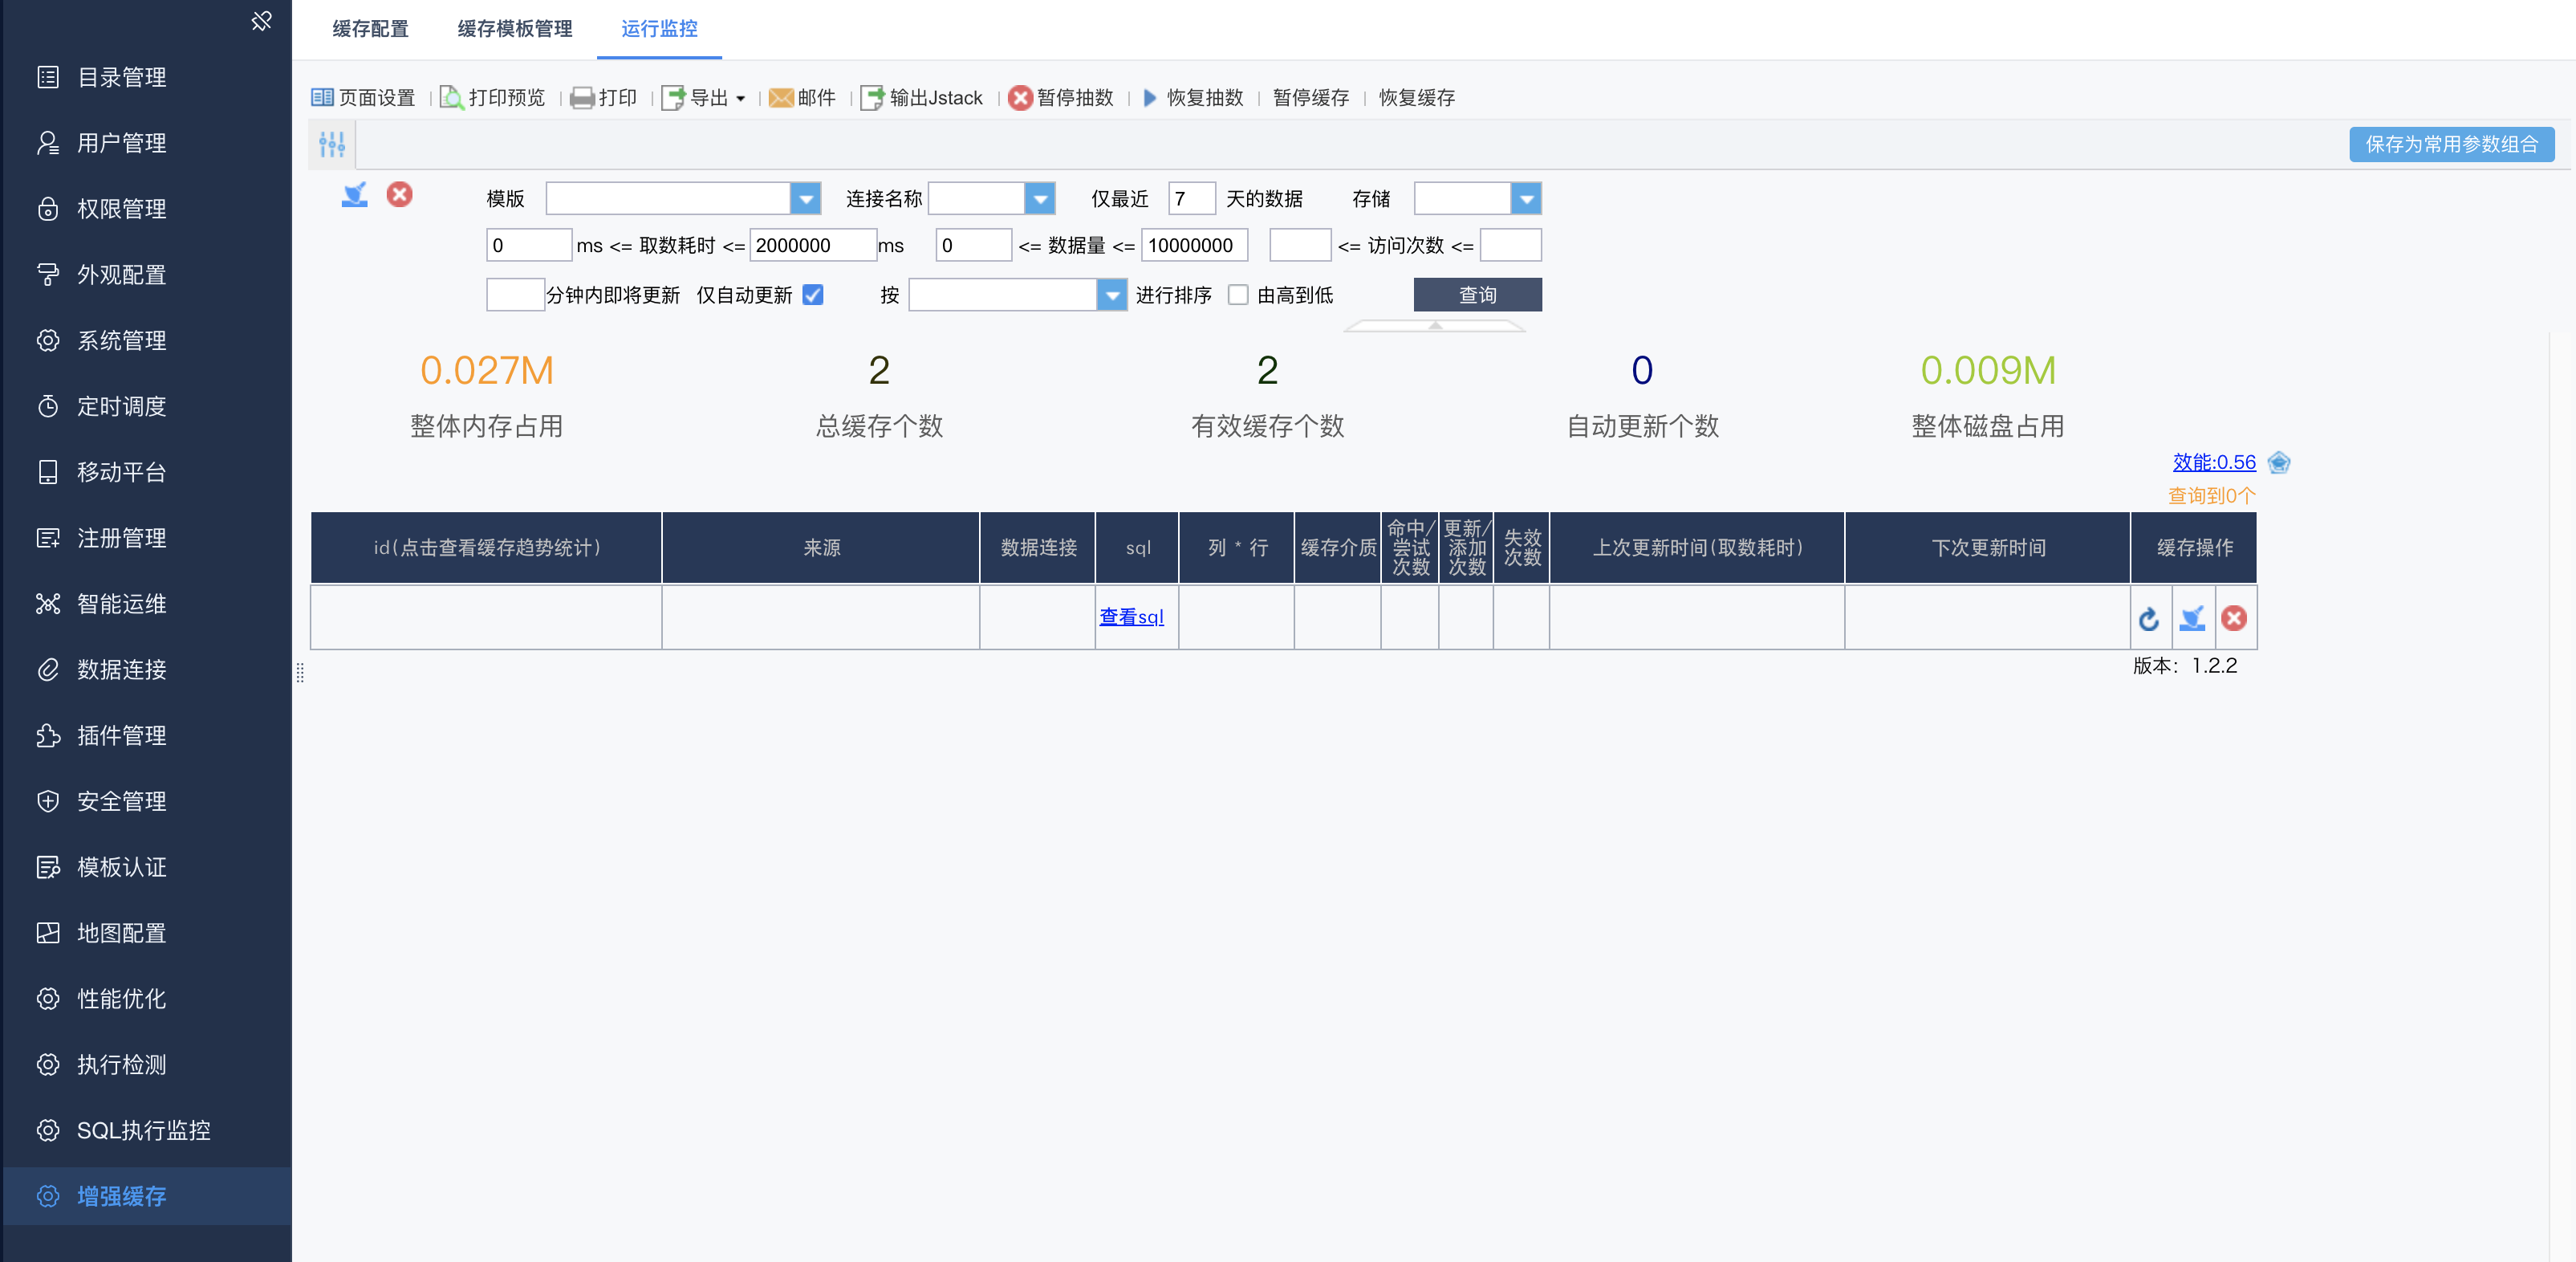Enable the 由高到低 checkbox

[x=1238, y=295]
